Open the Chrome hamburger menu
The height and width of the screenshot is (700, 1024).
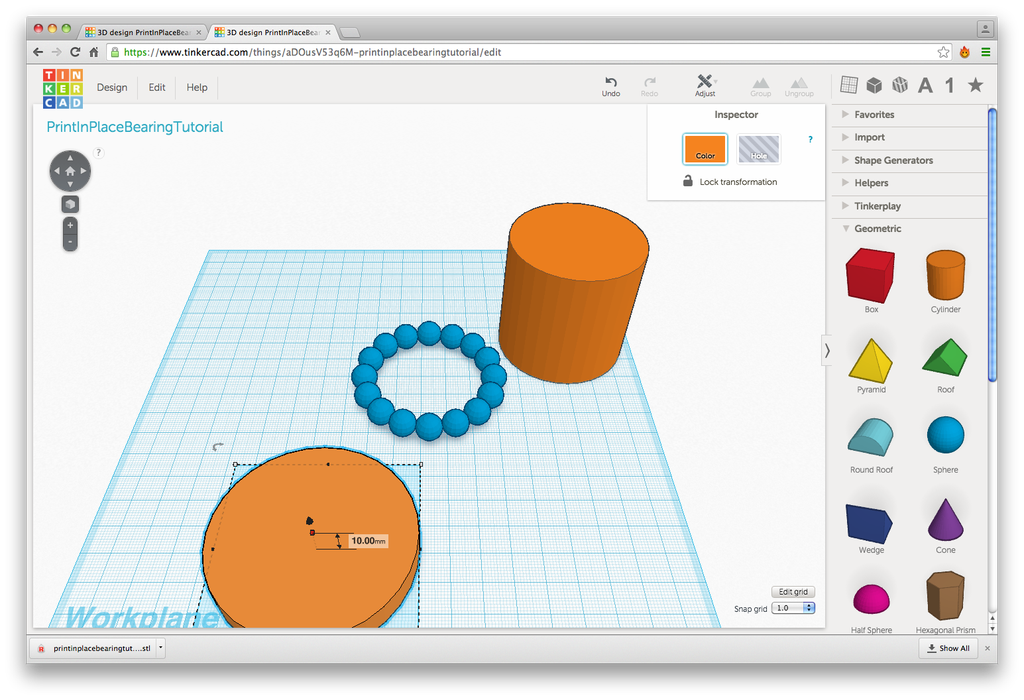pos(985,52)
